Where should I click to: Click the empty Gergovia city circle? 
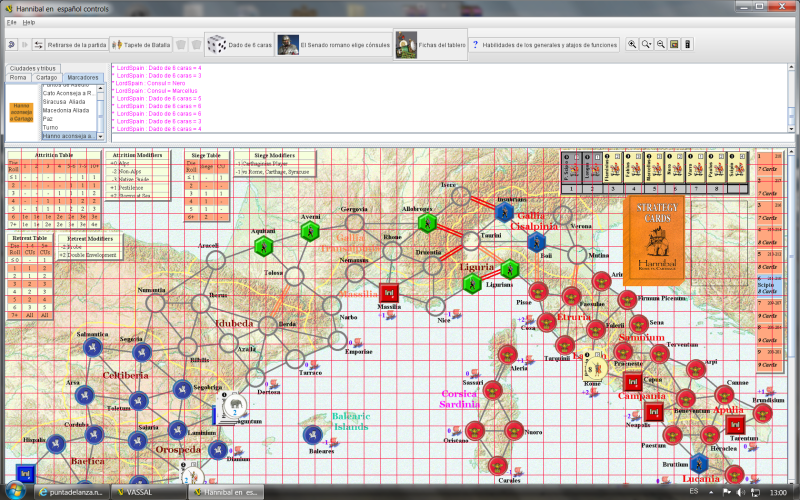(x=354, y=223)
